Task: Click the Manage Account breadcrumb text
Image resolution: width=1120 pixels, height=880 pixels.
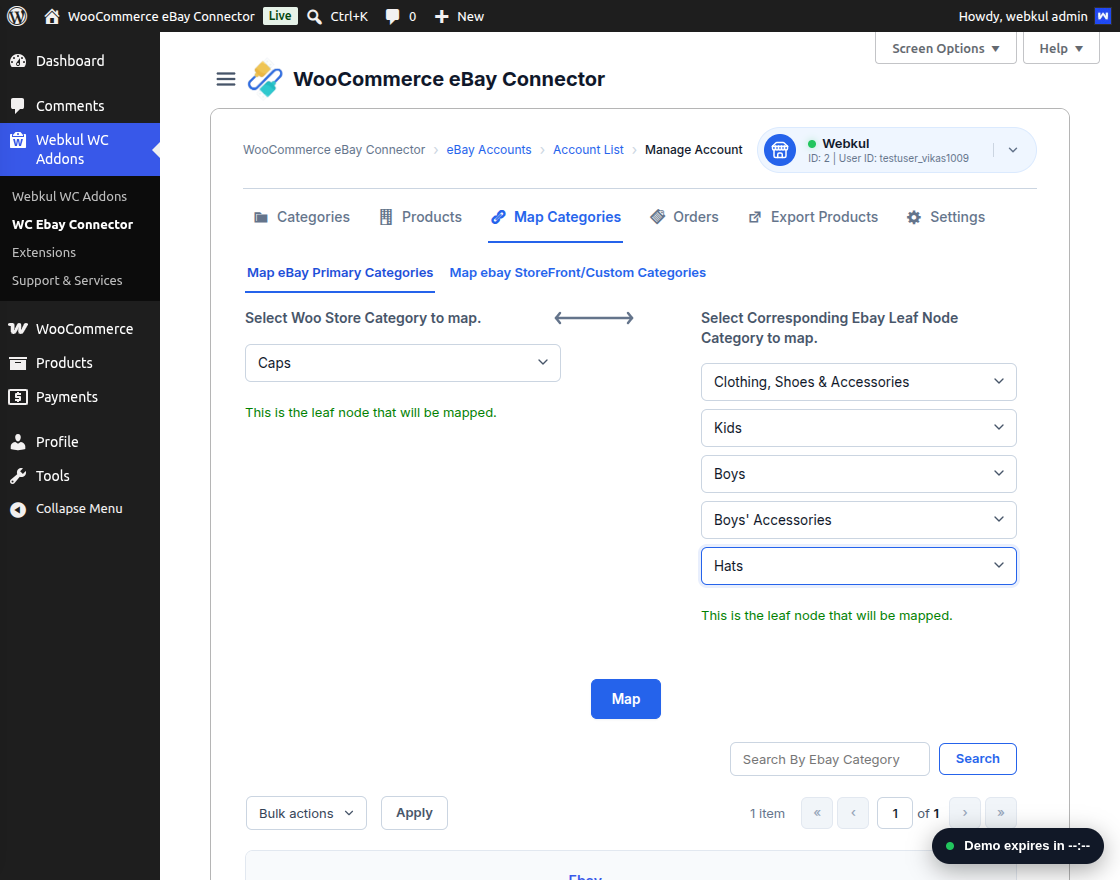Action: pyautogui.click(x=694, y=150)
